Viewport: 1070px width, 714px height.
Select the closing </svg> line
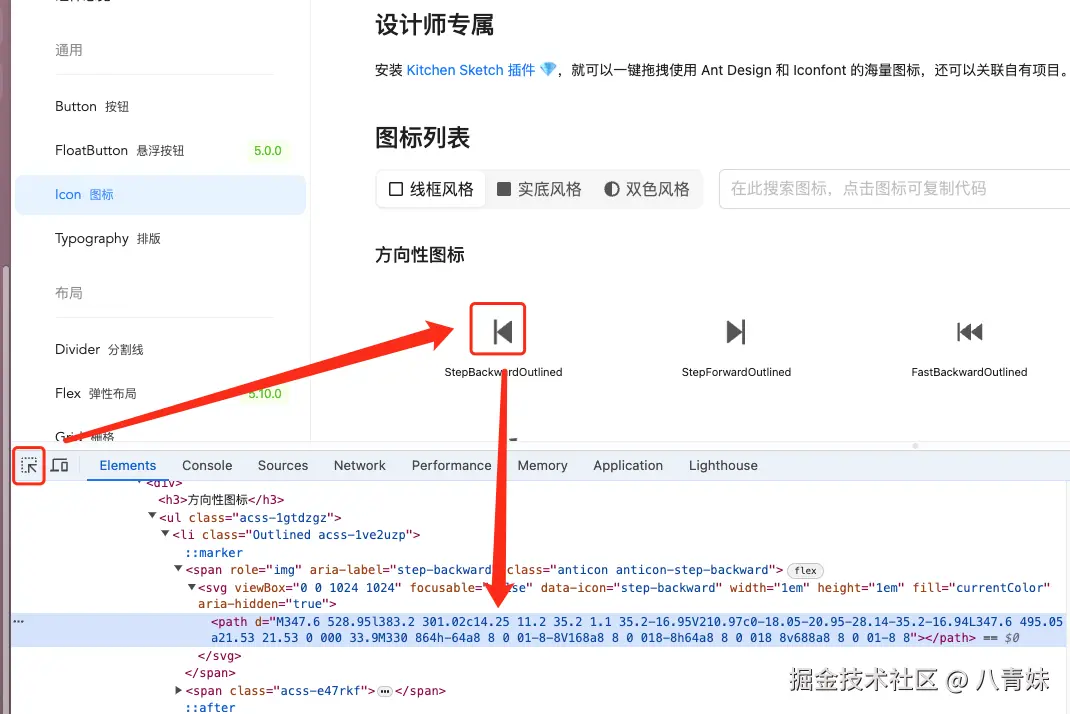(x=219, y=656)
